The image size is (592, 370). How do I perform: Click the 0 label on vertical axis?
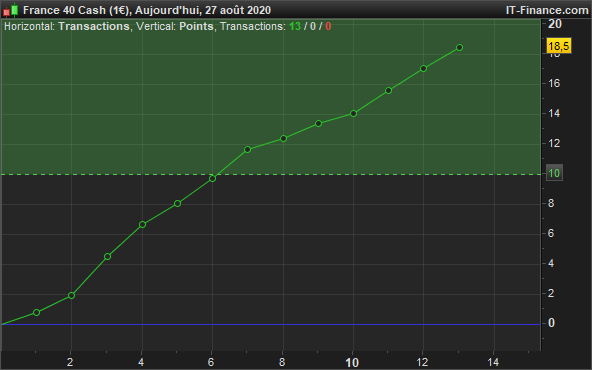[x=552, y=323]
